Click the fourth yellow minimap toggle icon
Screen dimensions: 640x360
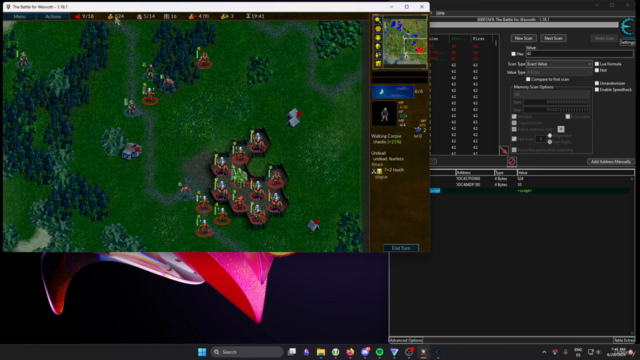(378, 46)
